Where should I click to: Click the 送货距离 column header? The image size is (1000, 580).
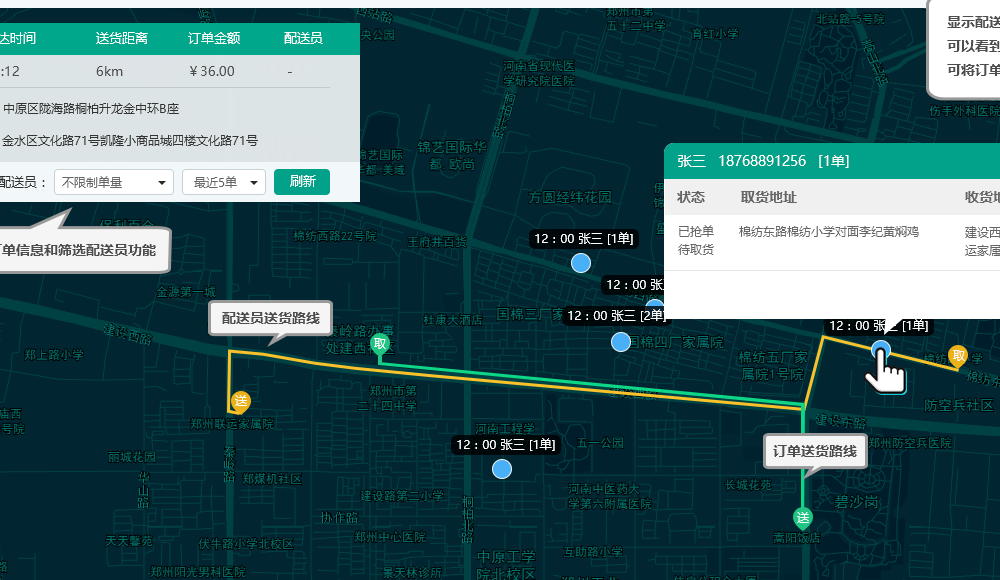coord(122,38)
